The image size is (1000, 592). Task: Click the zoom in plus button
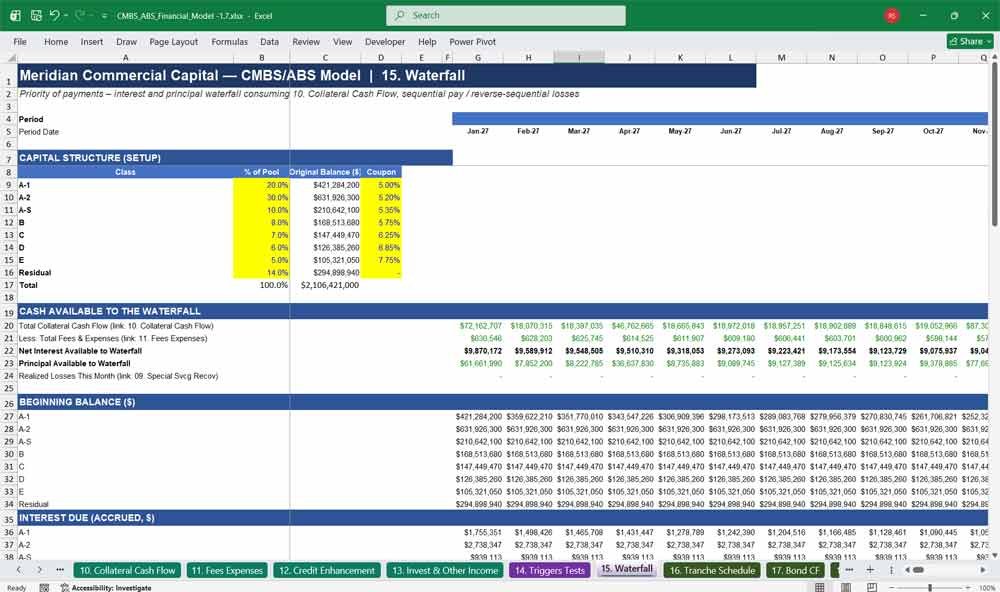point(967,588)
